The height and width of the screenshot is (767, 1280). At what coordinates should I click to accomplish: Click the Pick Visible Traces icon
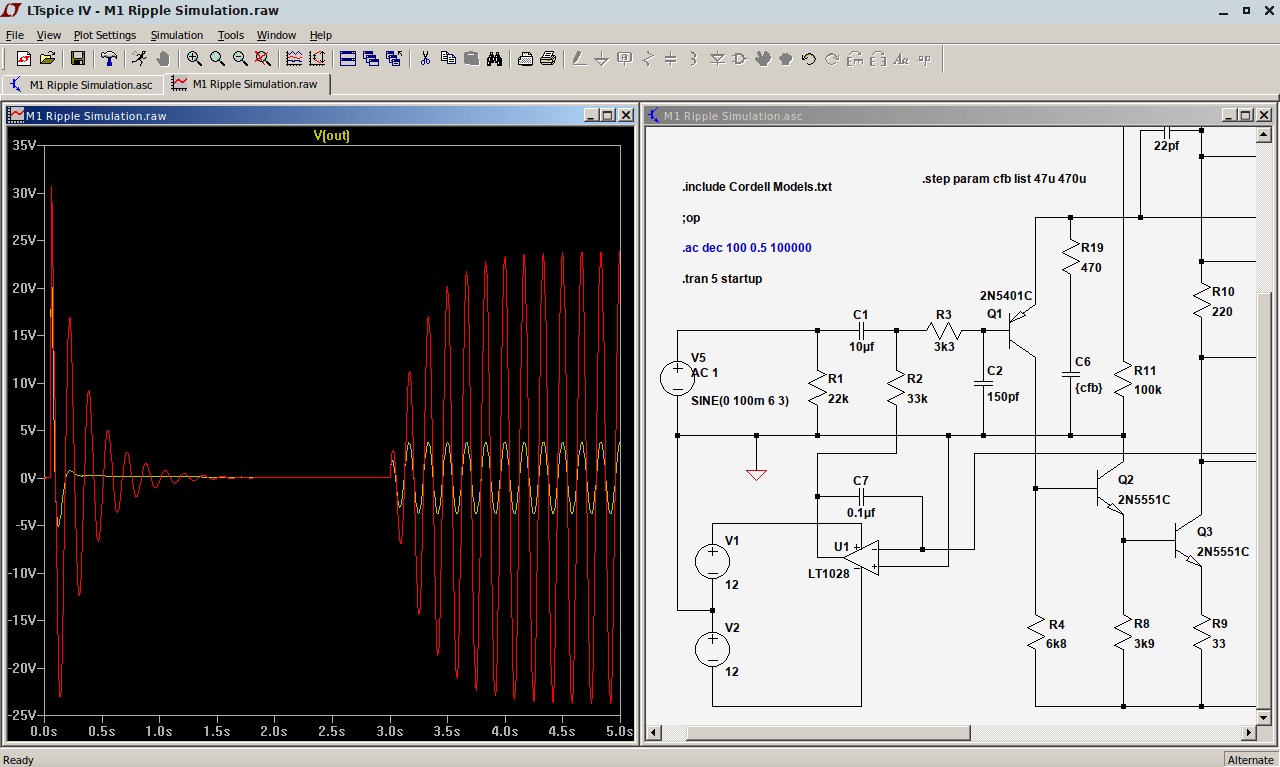click(293, 59)
